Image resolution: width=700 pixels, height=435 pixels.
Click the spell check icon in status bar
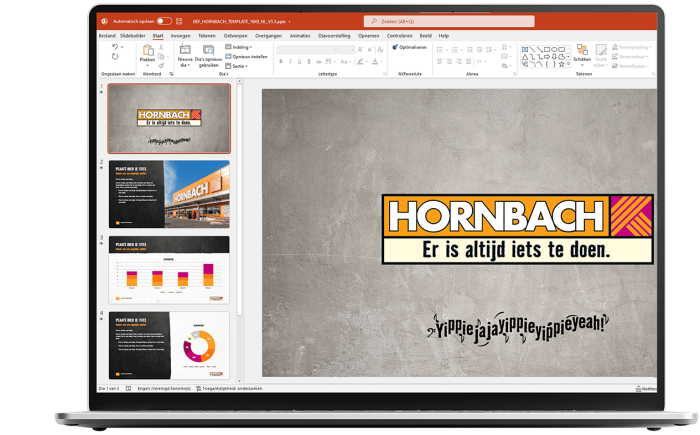point(129,389)
